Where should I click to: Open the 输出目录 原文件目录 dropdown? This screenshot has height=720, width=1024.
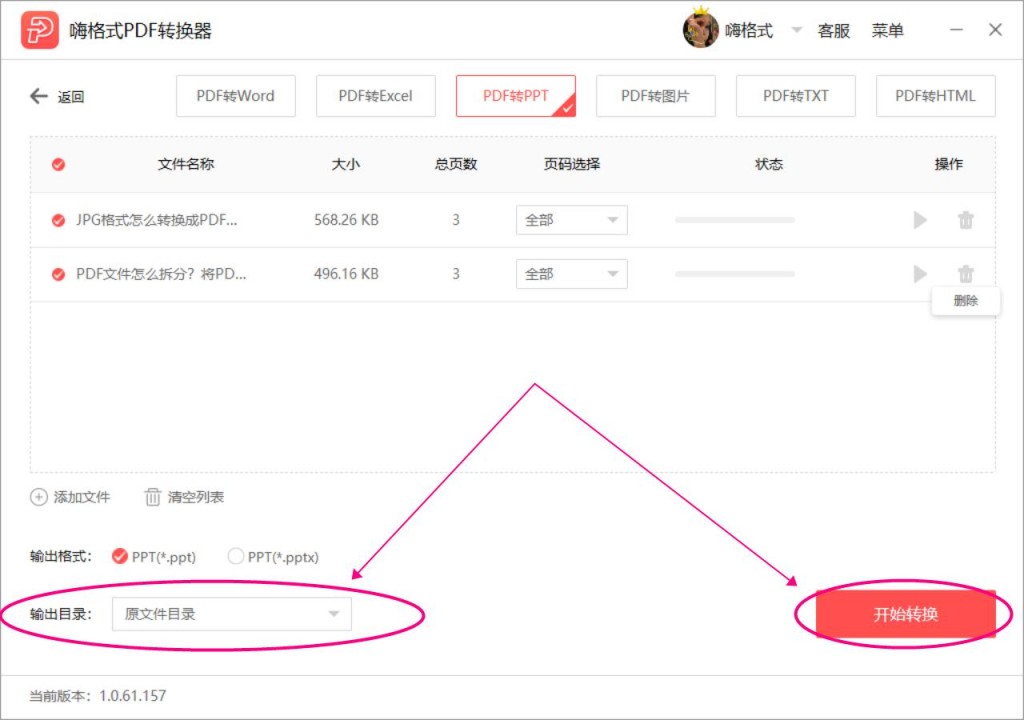click(232, 614)
